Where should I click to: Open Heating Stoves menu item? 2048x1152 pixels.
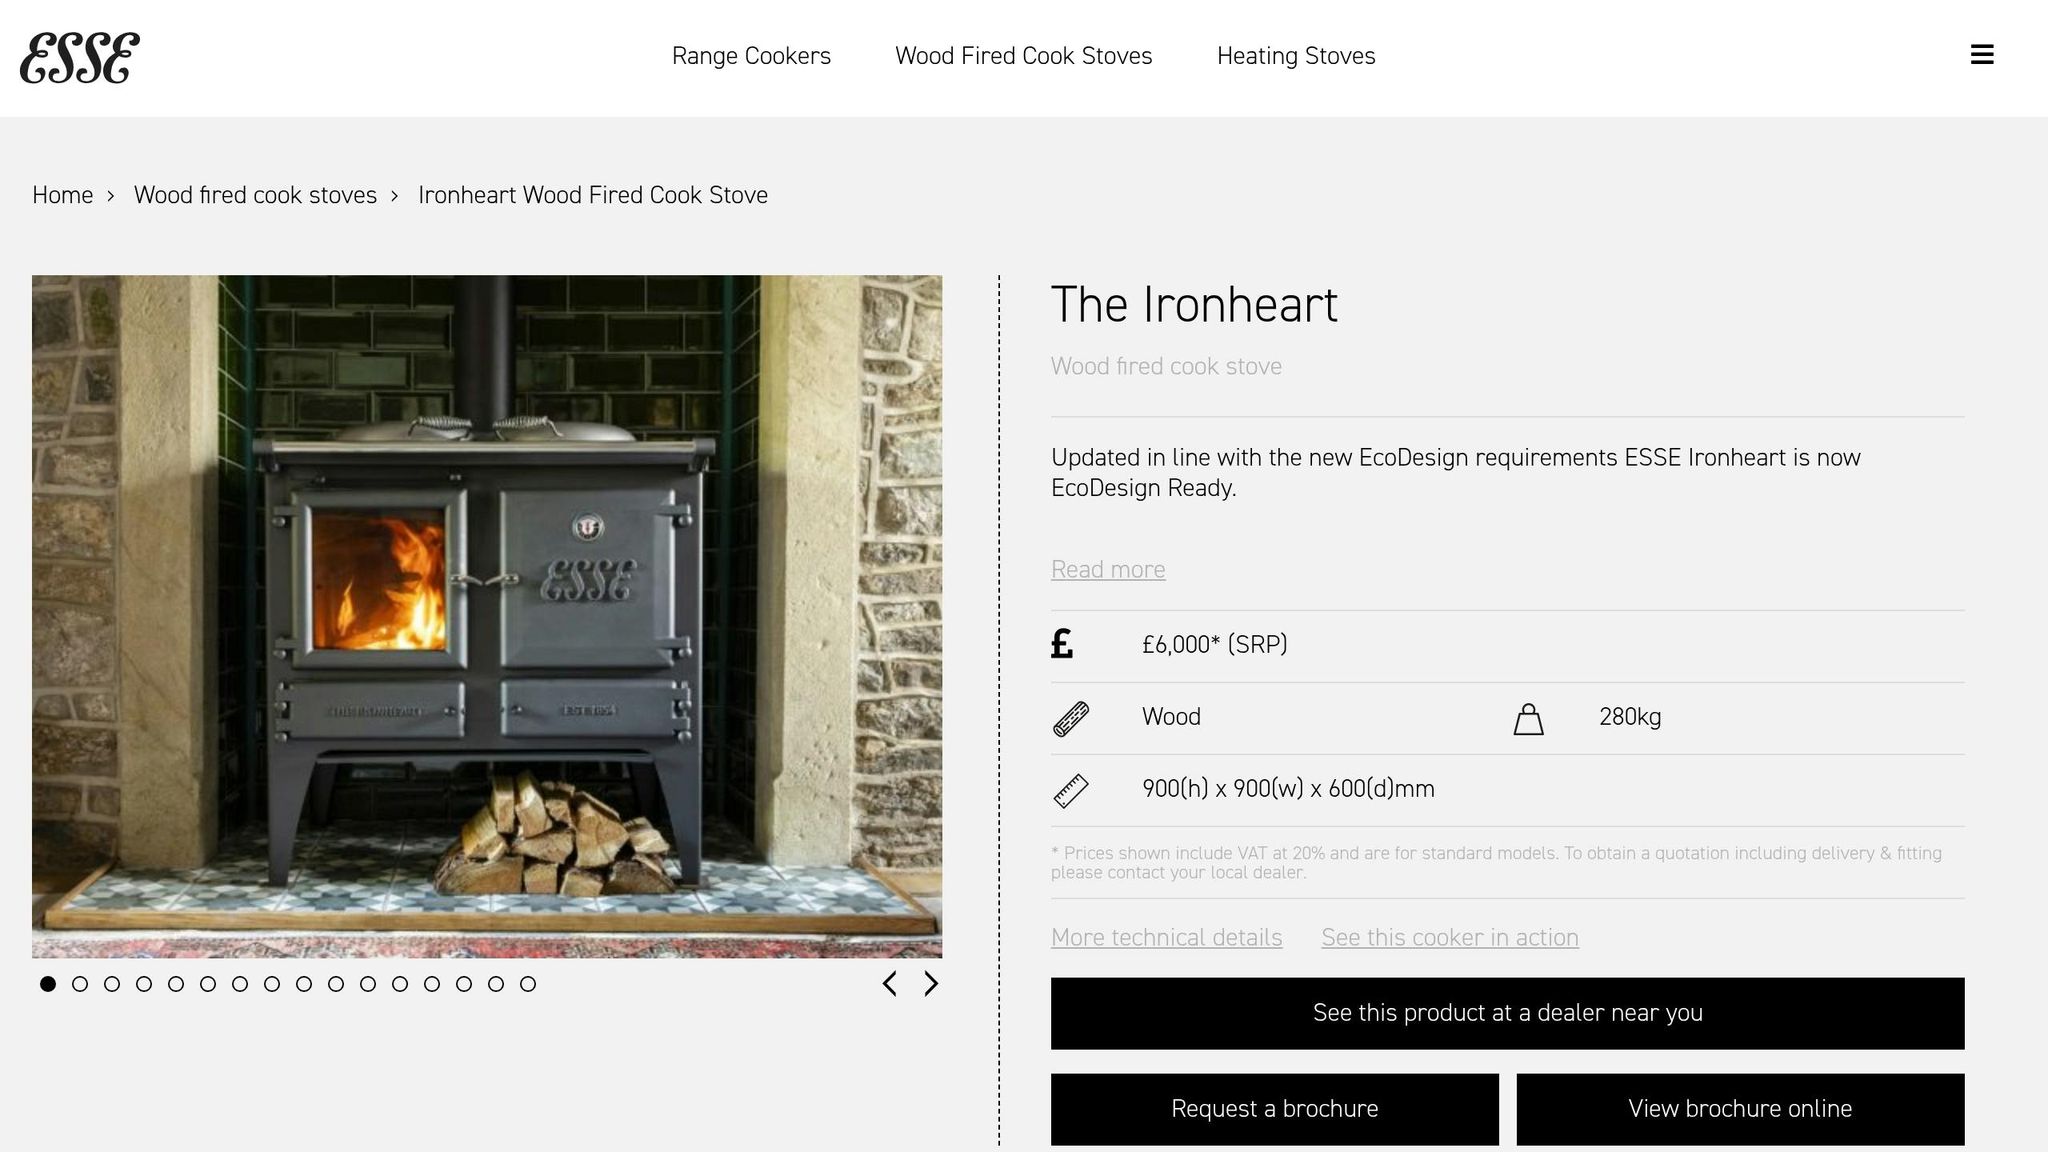pos(1296,56)
